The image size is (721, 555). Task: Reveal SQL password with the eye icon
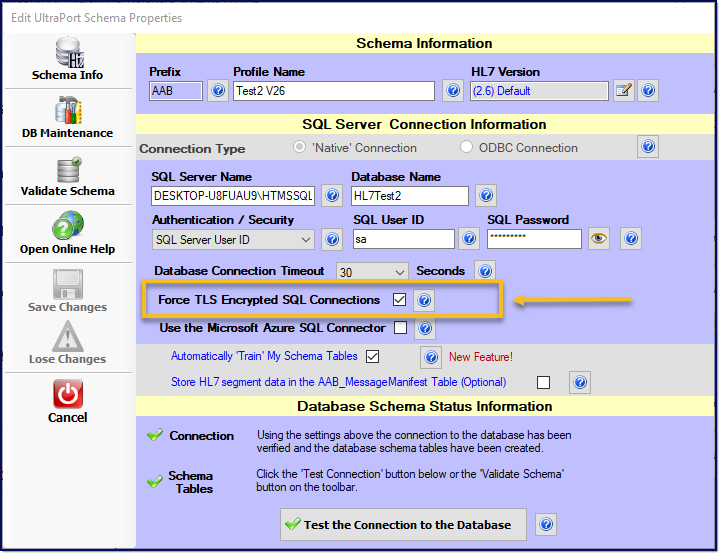point(598,239)
